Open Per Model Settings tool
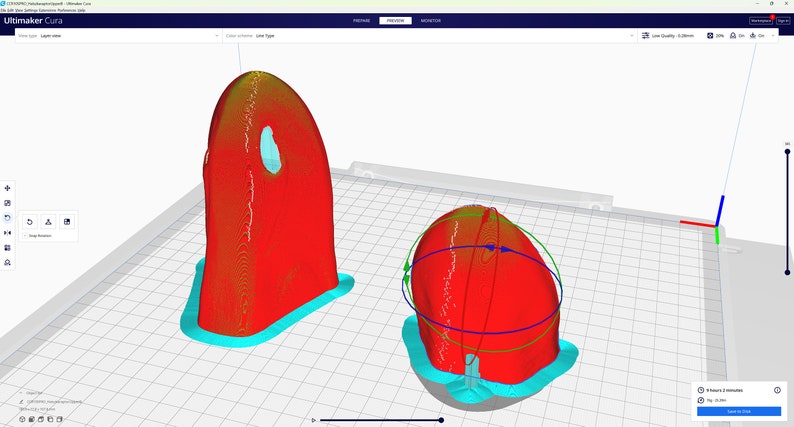This screenshot has height=427, width=794. coord(7,248)
